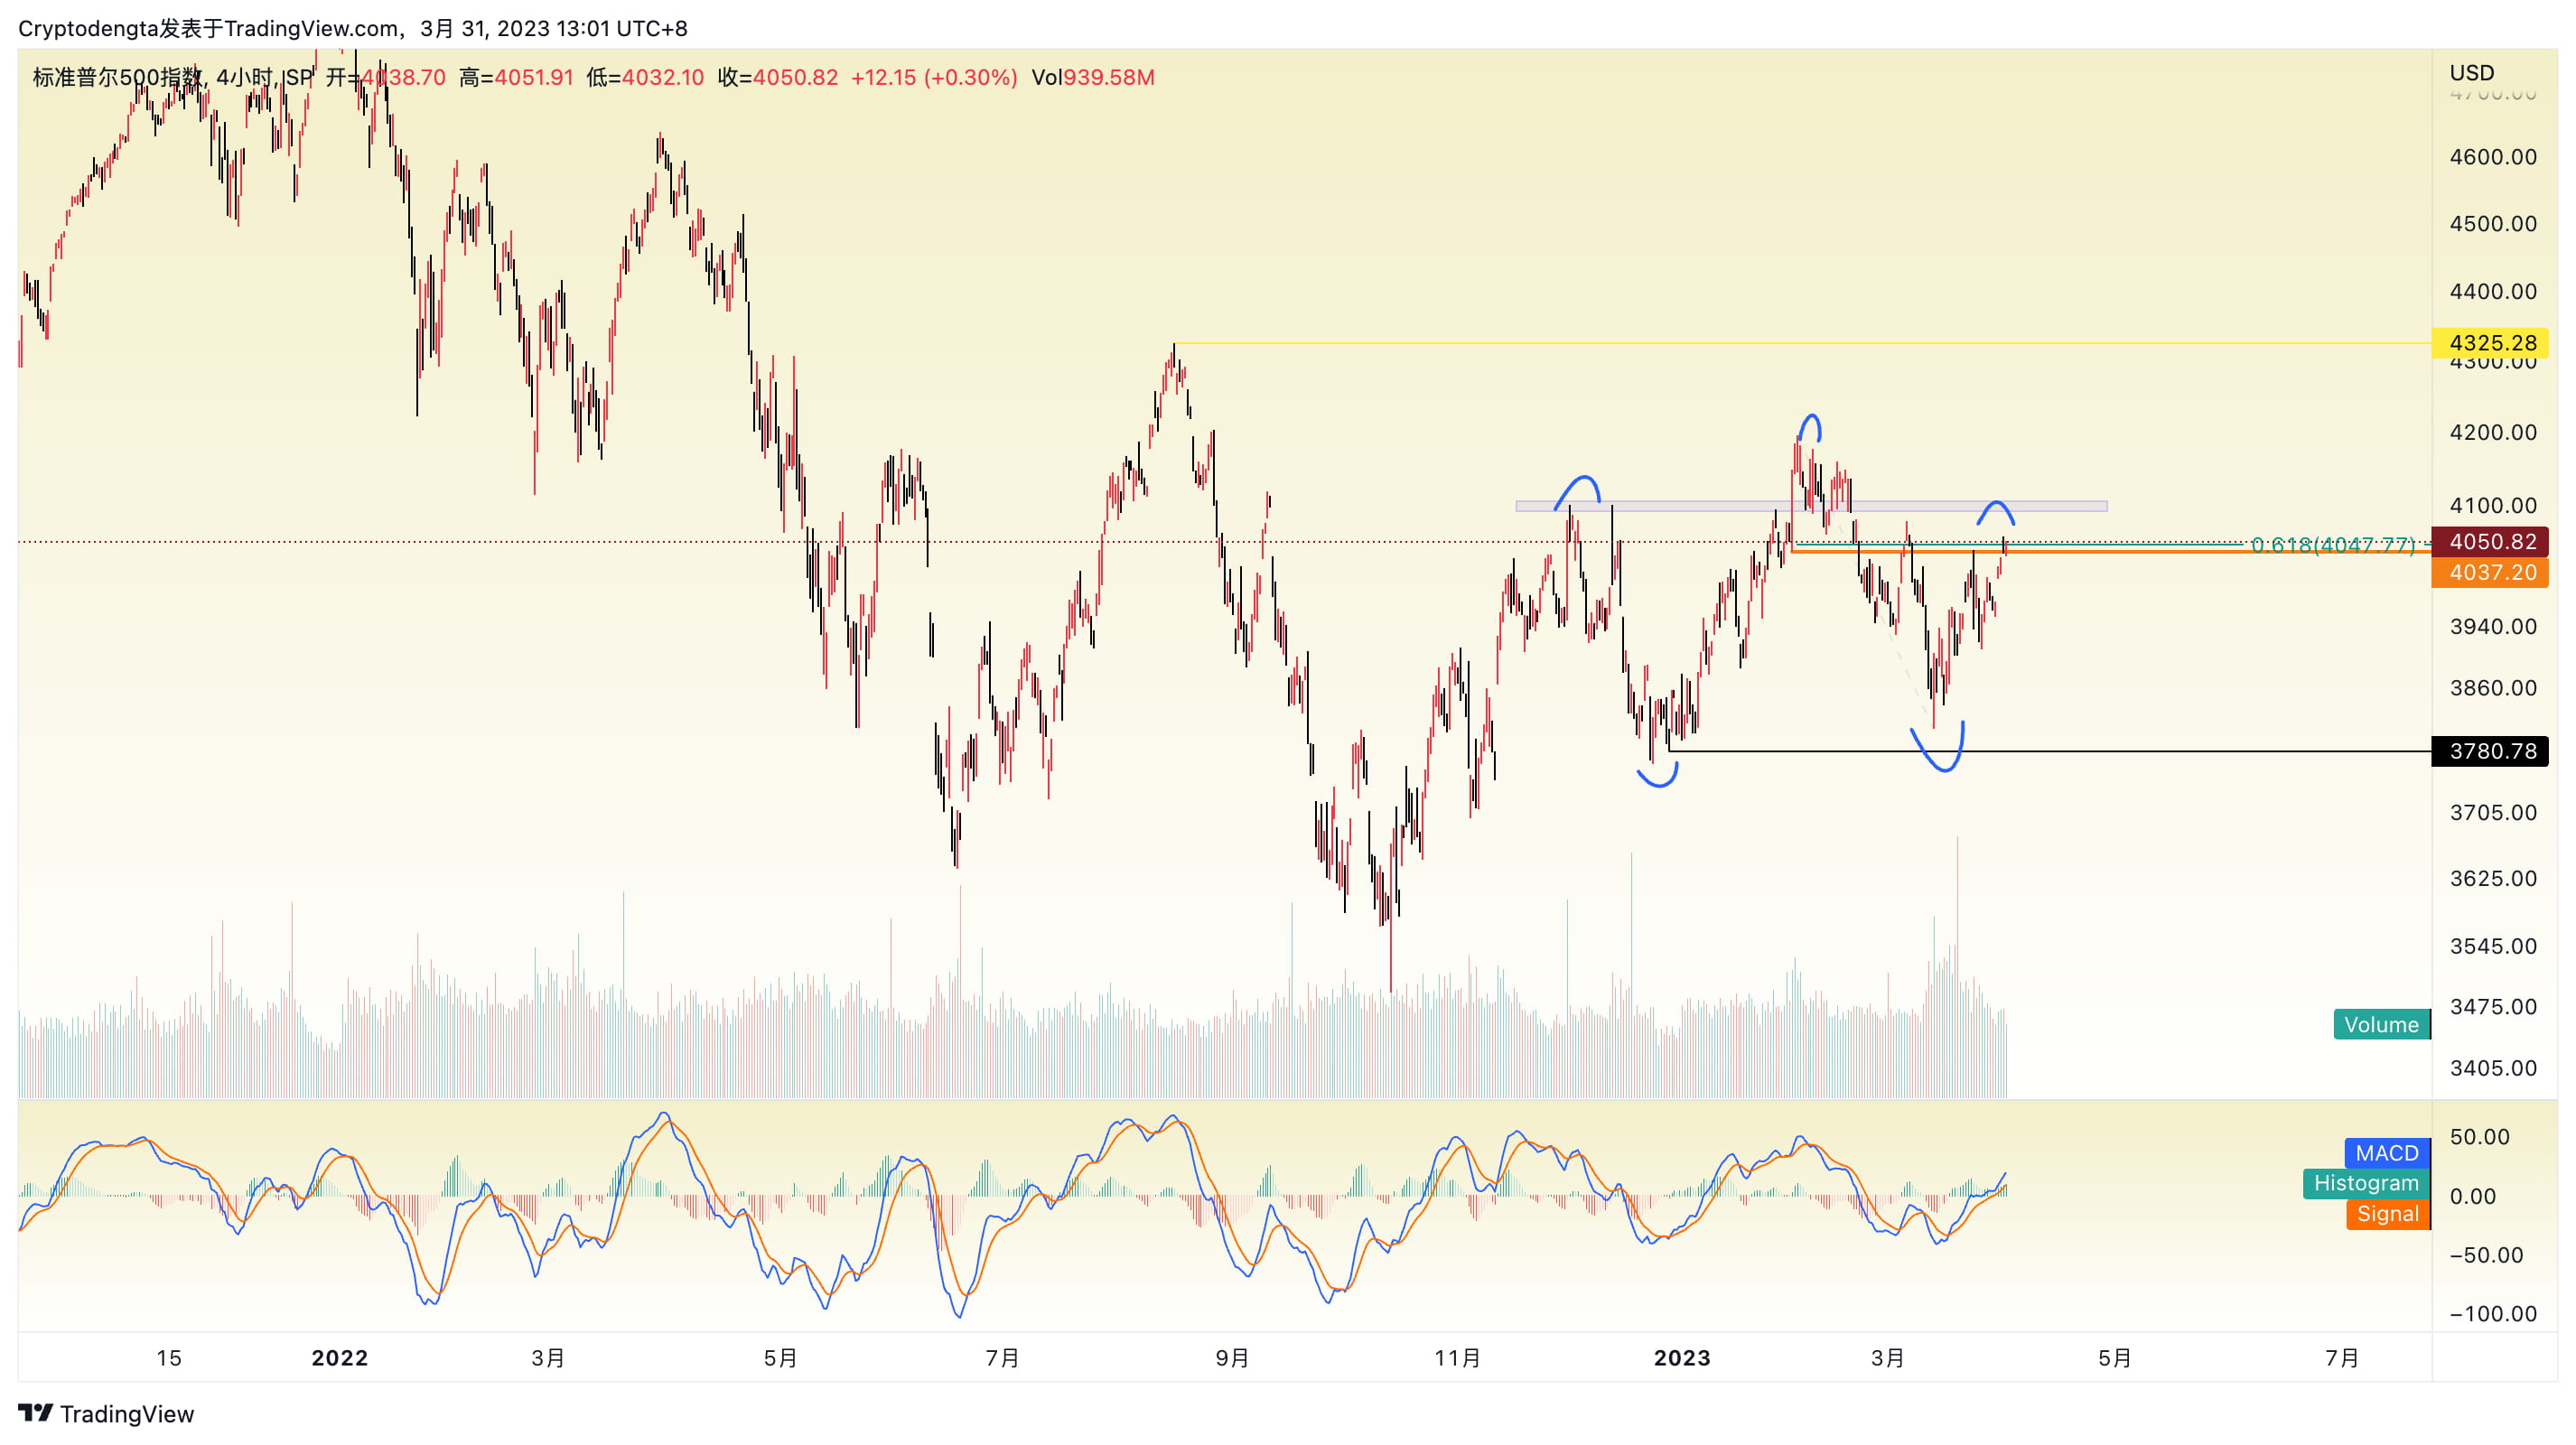The image size is (2576, 1445).
Task: Click the Vol 939.58M volume readout
Action: pos(1092,77)
